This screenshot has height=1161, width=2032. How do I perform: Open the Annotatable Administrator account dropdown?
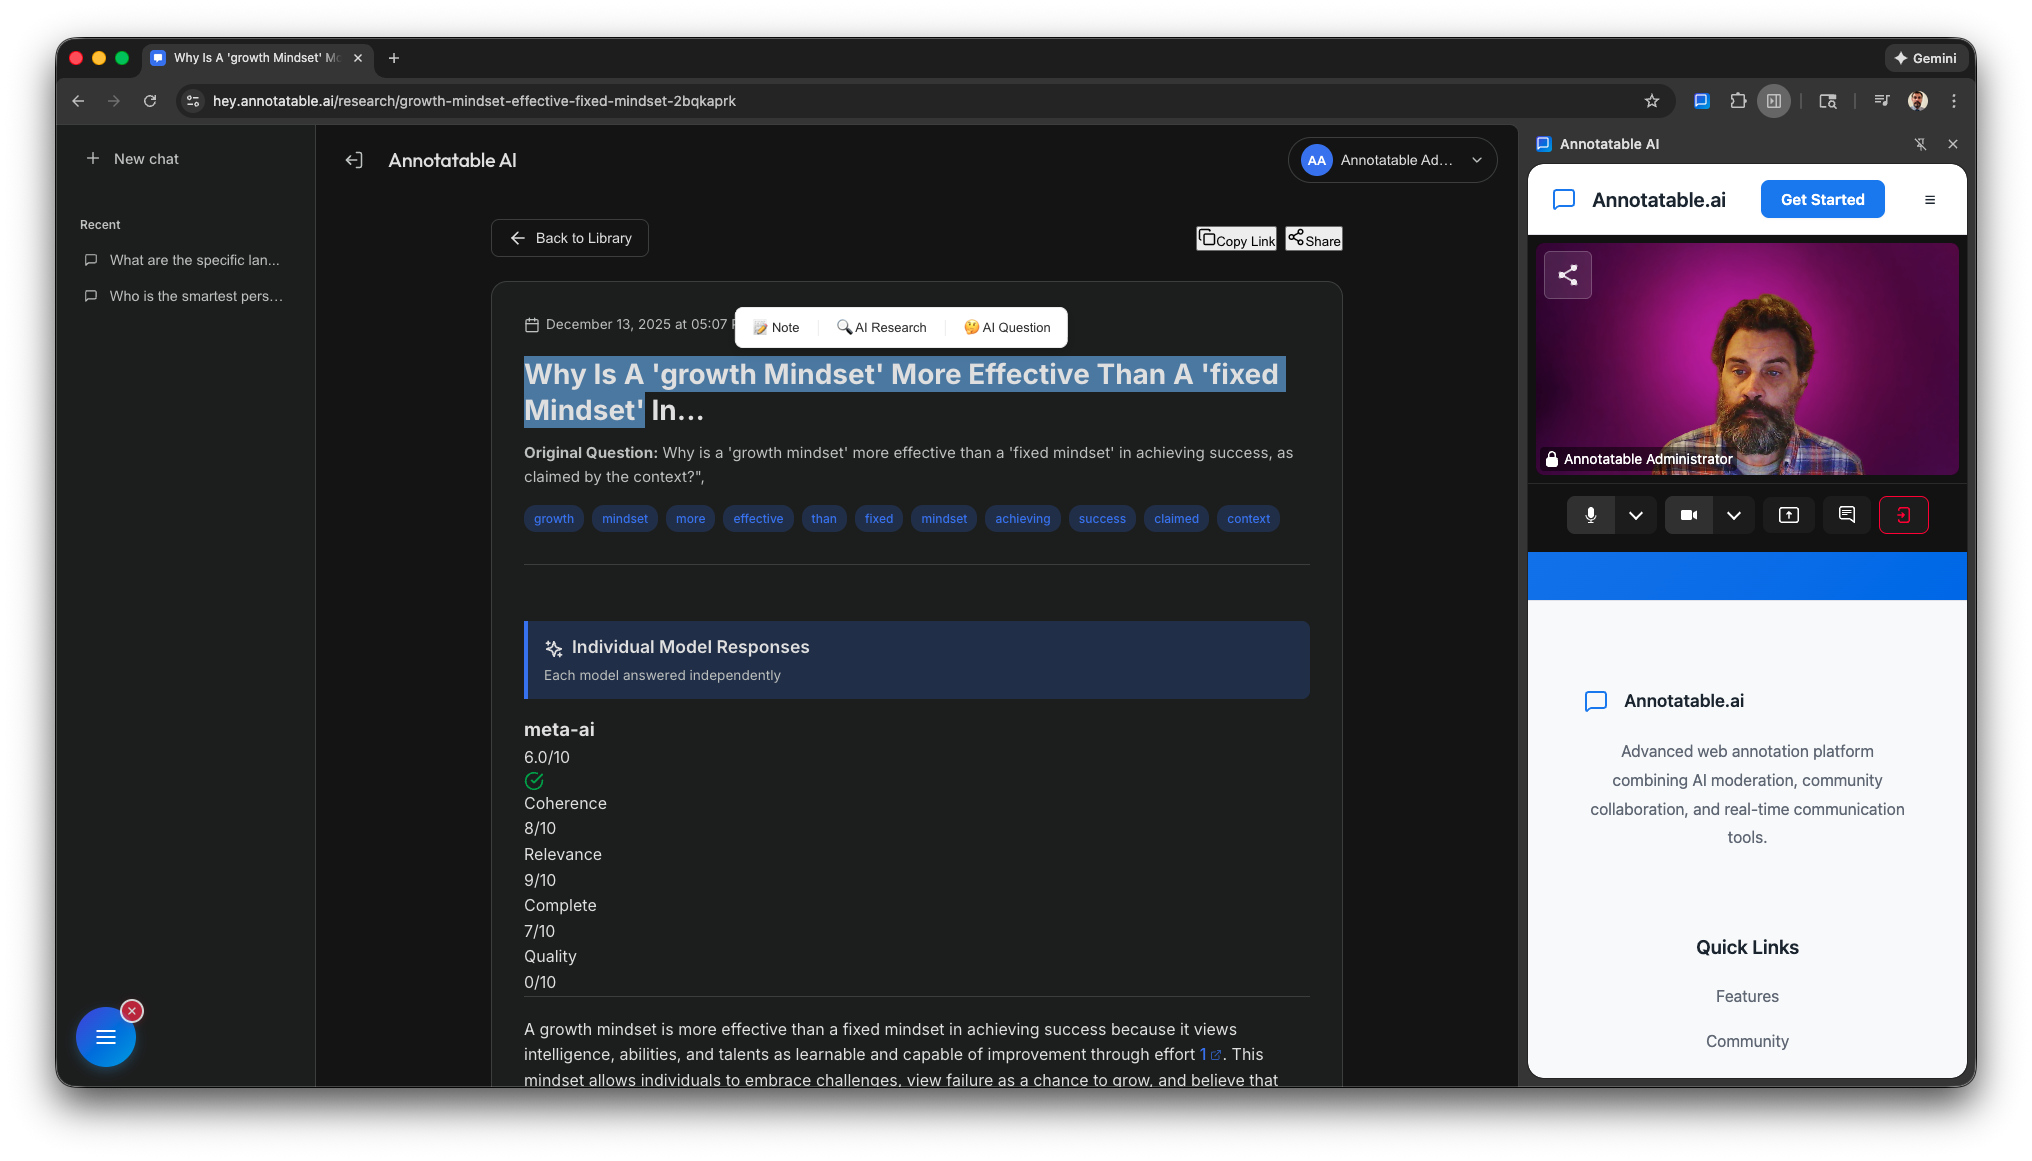pyautogui.click(x=1393, y=160)
